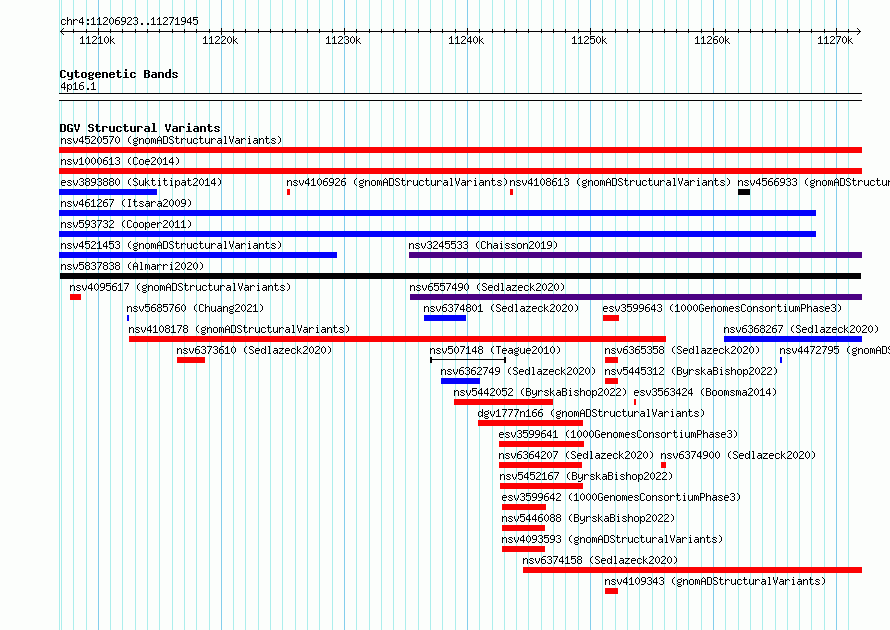The width and height of the screenshot is (890, 630).
Task: Click nsv6374801 (Sedlazeck2020) label
Action: (x=501, y=308)
